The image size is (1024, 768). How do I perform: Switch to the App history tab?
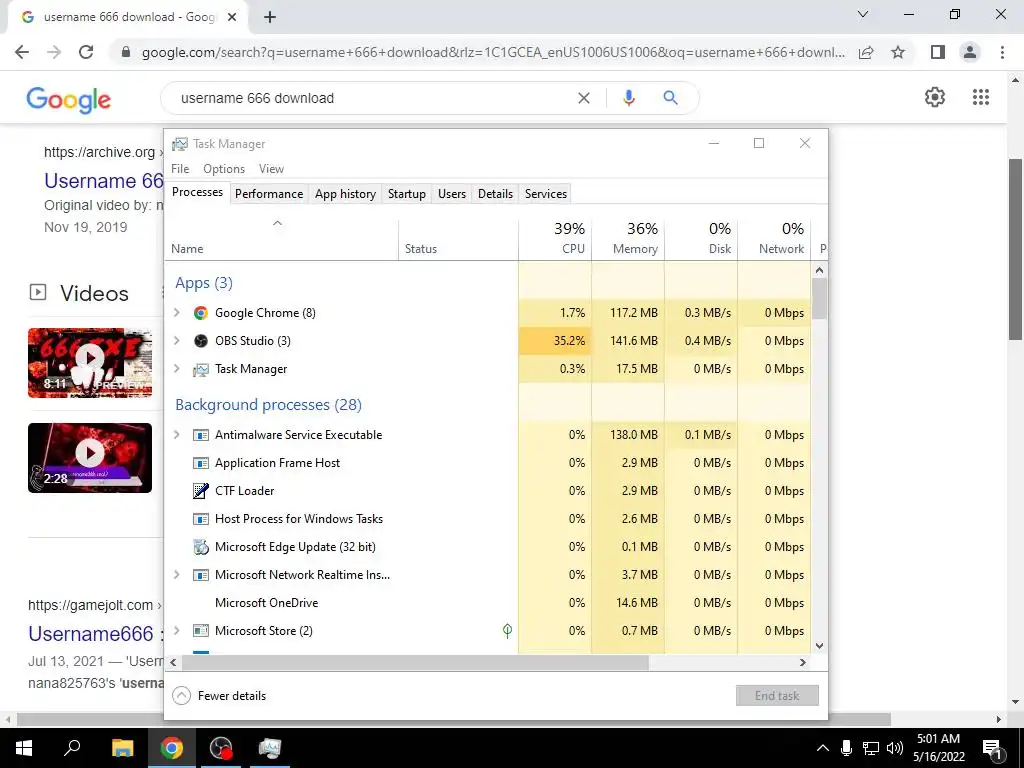(345, 194)
